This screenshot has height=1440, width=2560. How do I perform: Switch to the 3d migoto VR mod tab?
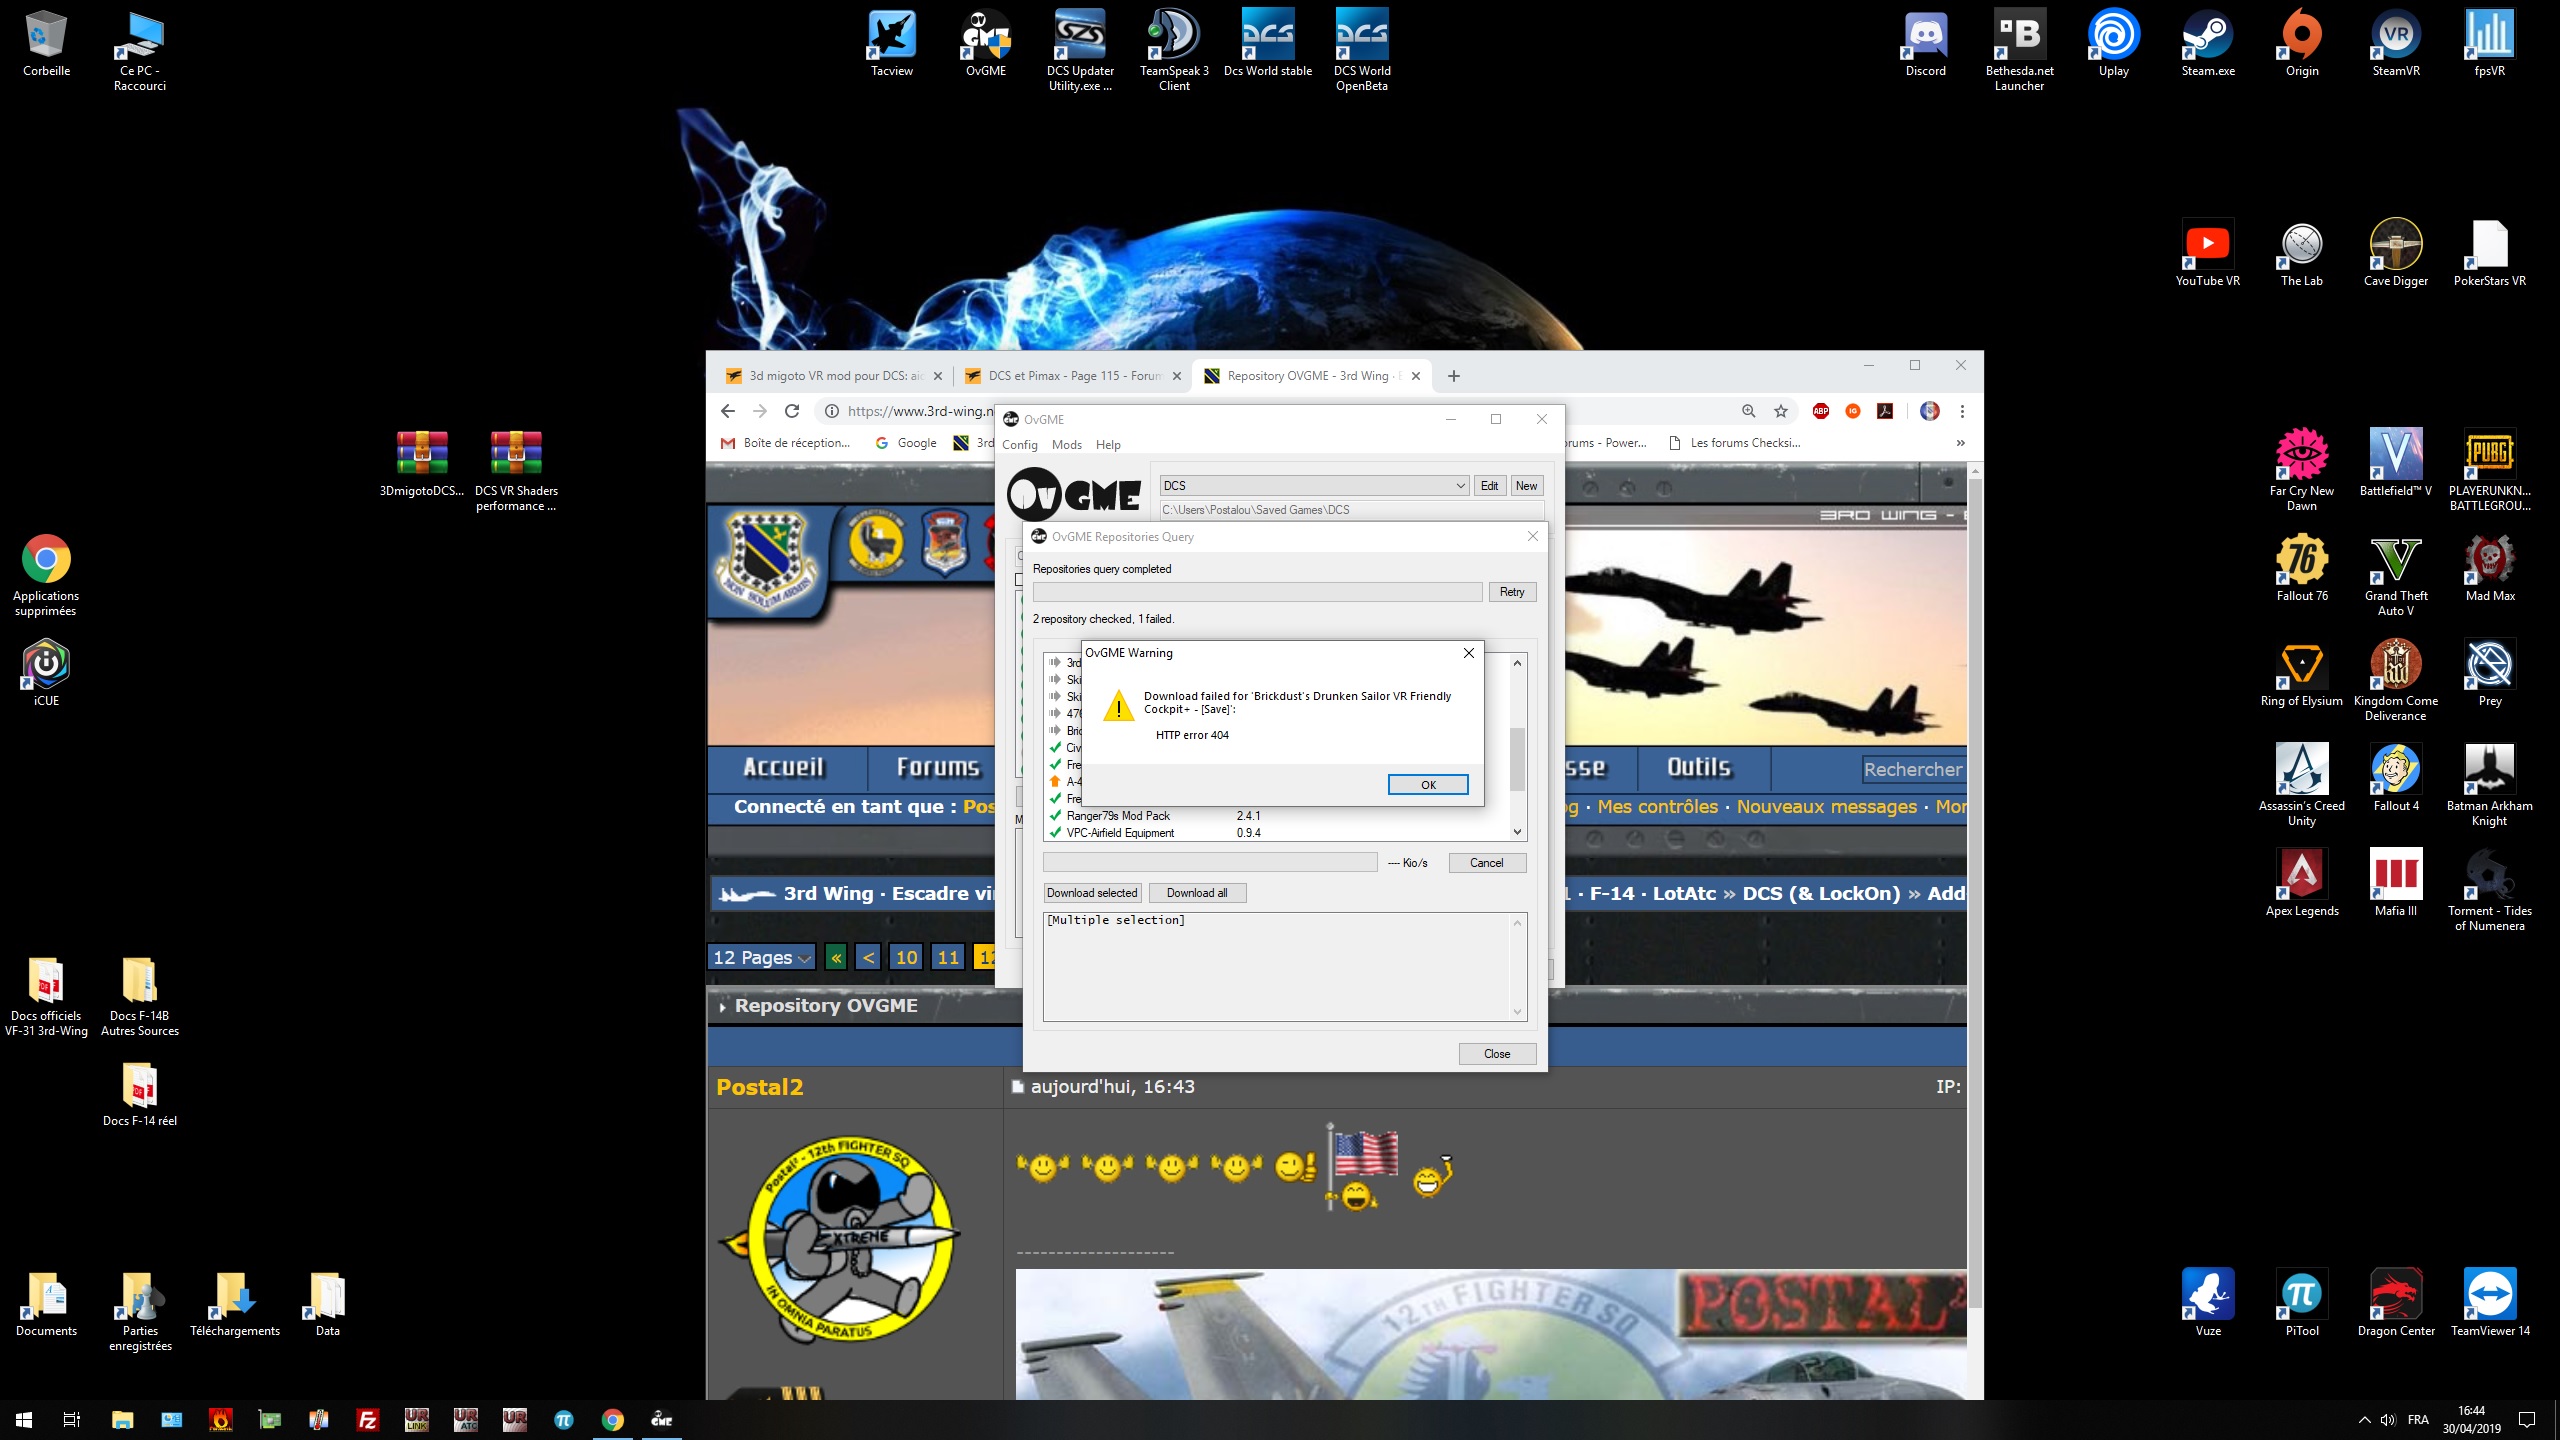click(x=834, y=376)
